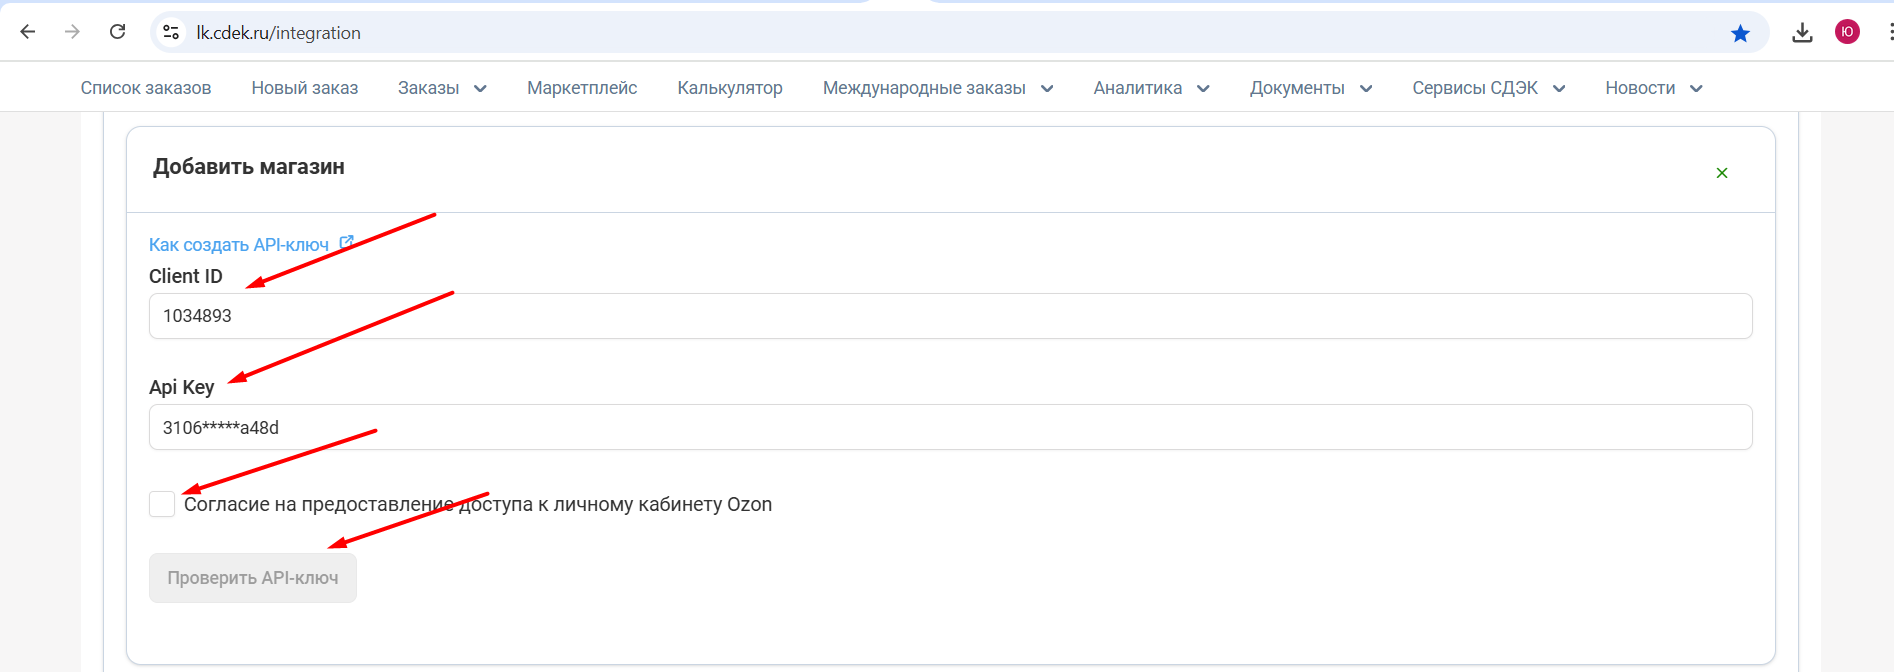This screenshot has width=1894, height=672.
Task: Expand the Заказы dropdown menu
Action: (442, 88)
